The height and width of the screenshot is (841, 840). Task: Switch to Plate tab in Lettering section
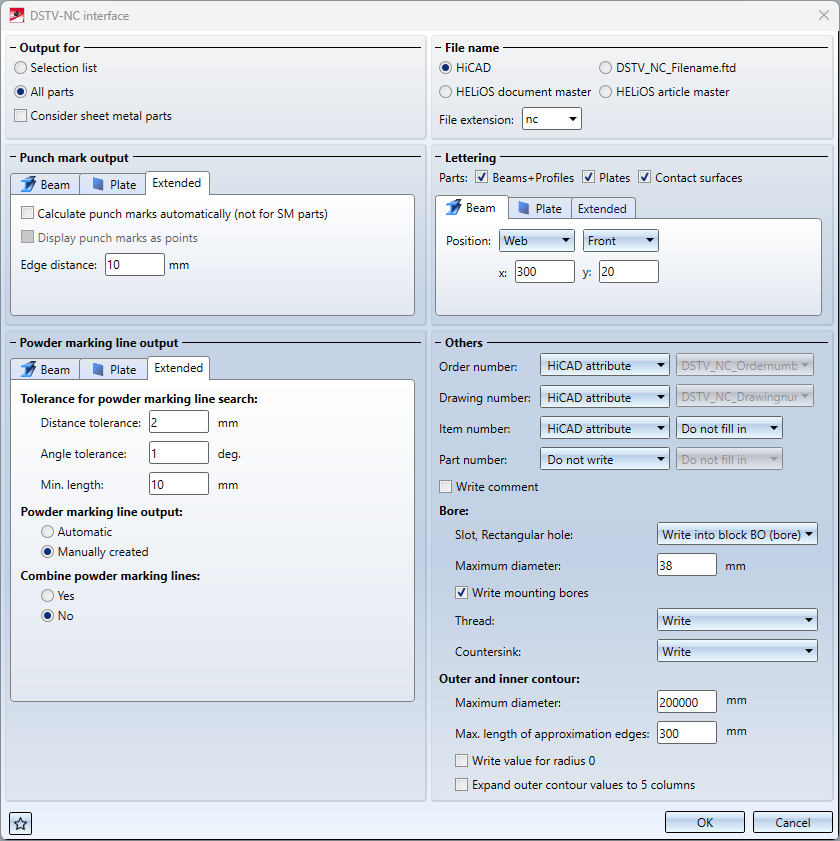(x=540, y=209)
